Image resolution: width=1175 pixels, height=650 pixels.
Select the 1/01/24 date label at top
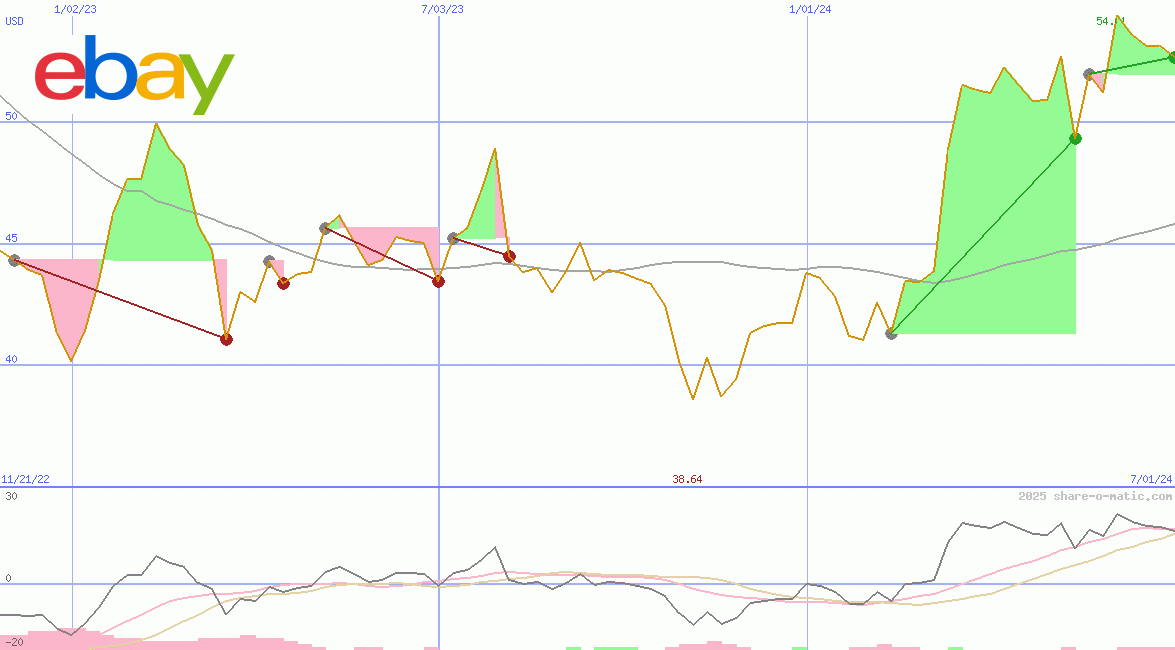coord(810,9)
